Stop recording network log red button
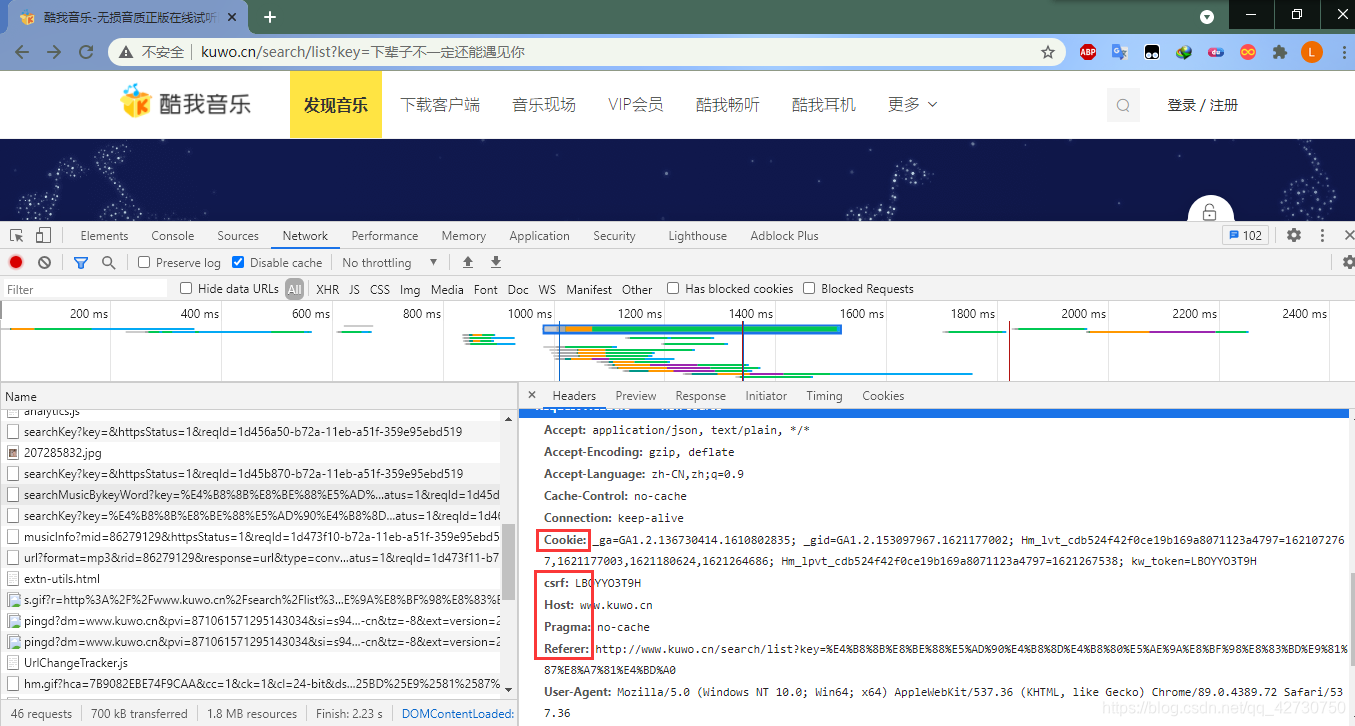 (16, 262)
